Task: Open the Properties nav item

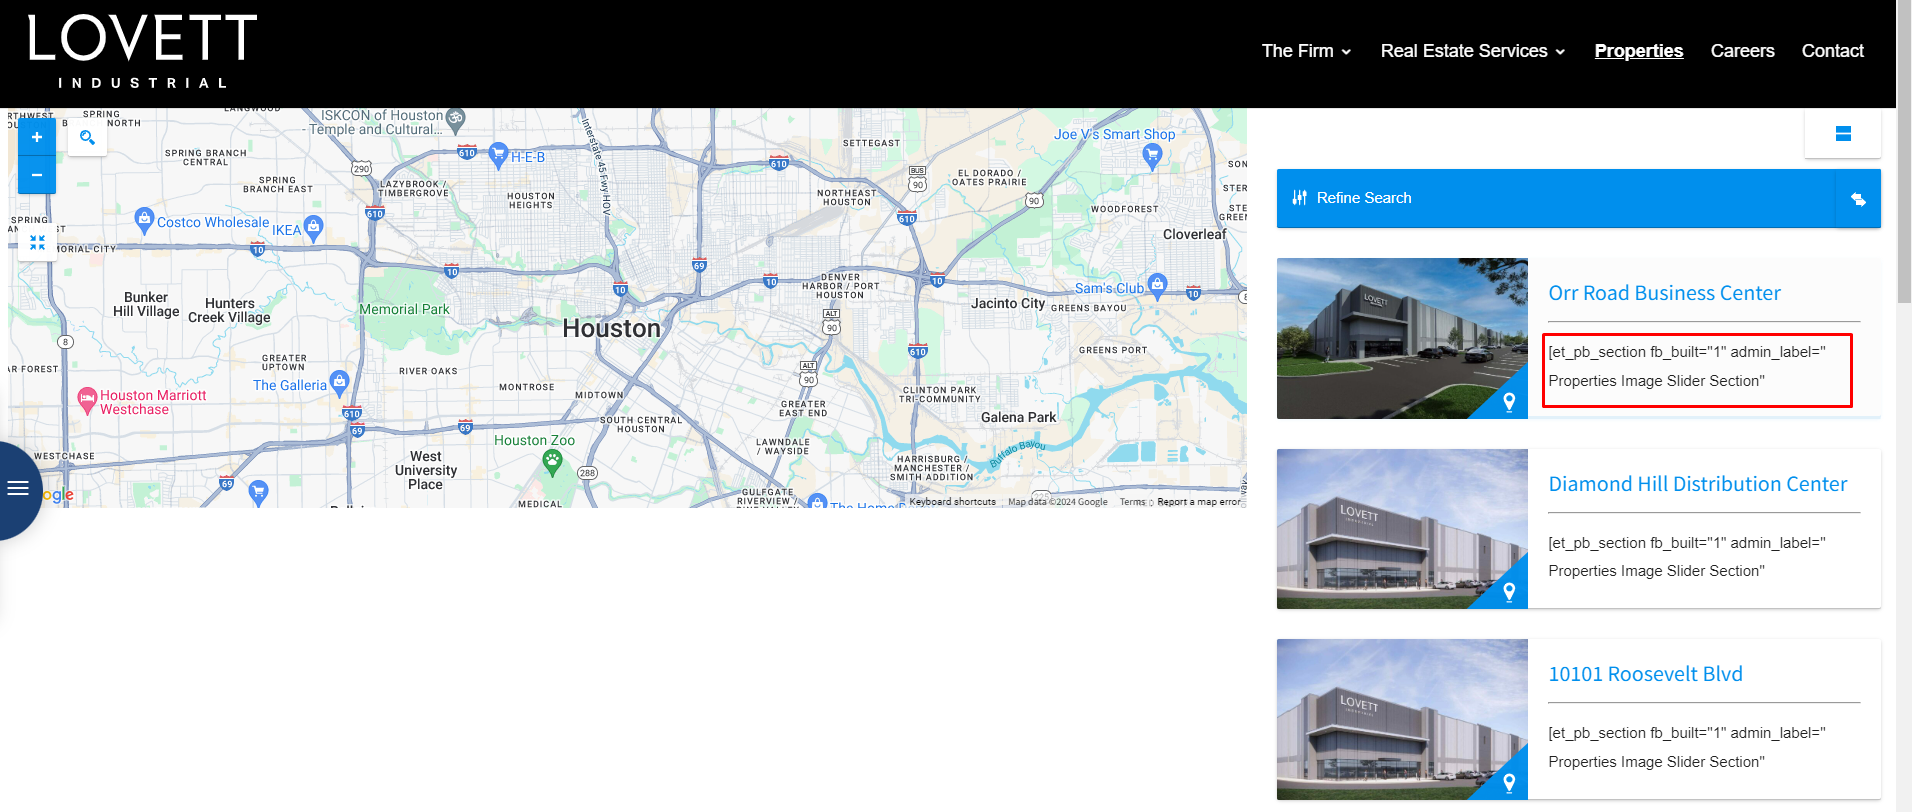Action: (1639, 51)
